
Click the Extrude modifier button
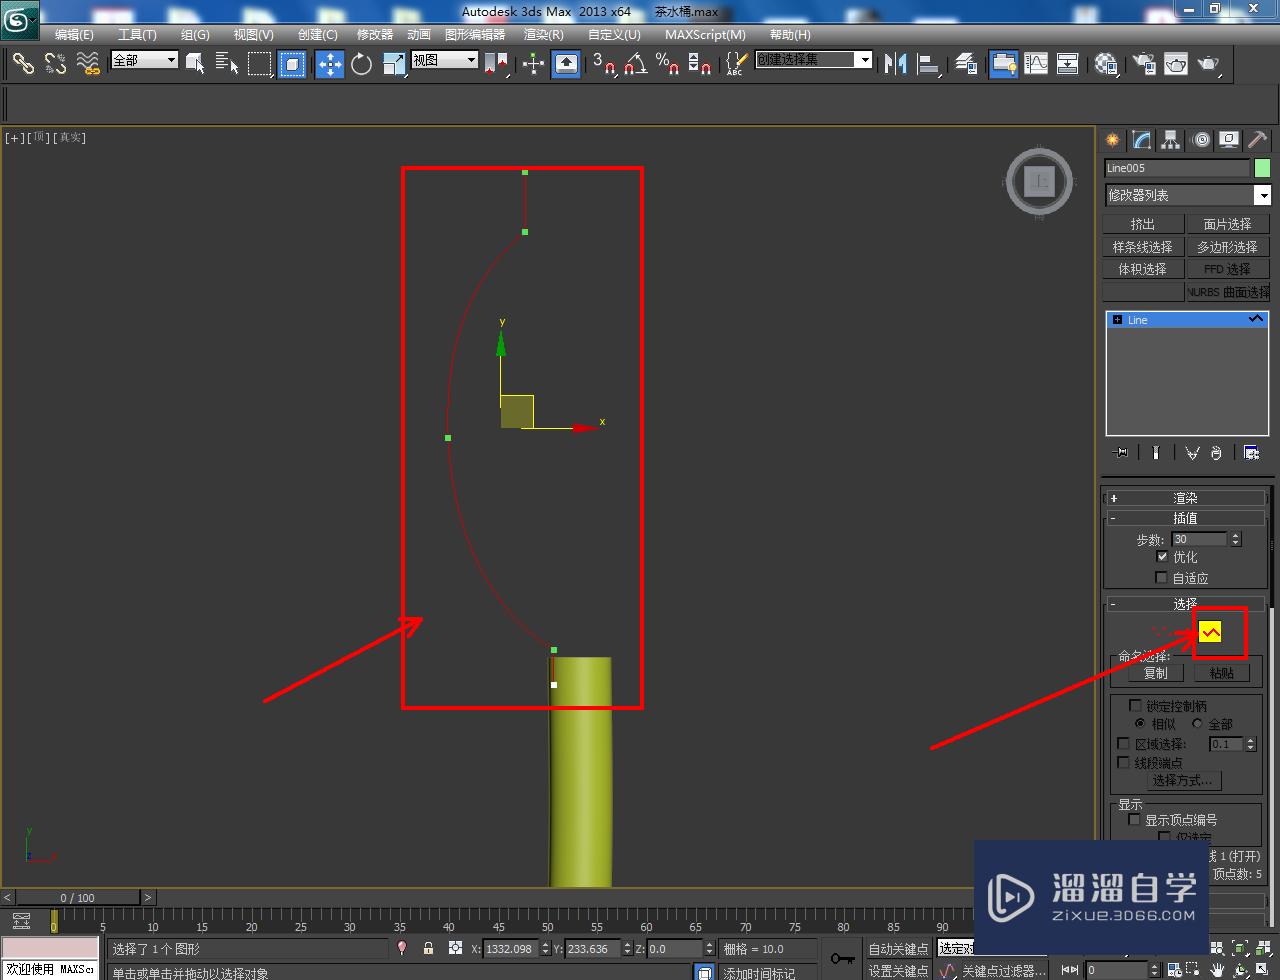1143,224
